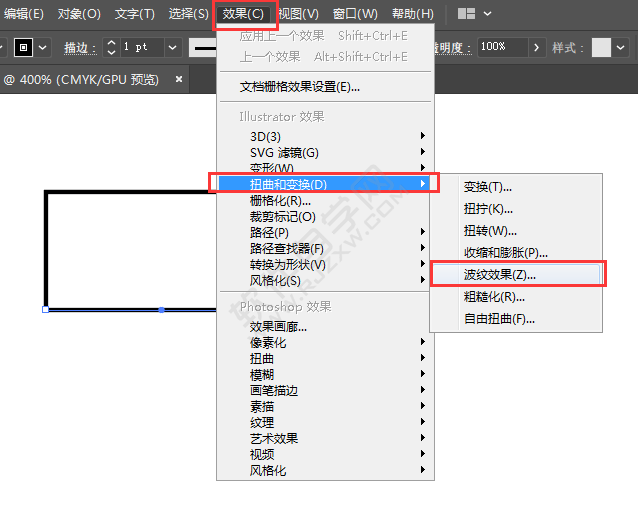Viewport: 638px width, 510px height.
Task: Open the Photoshop 风格化 submenu
Action: (x=326, y=470)
